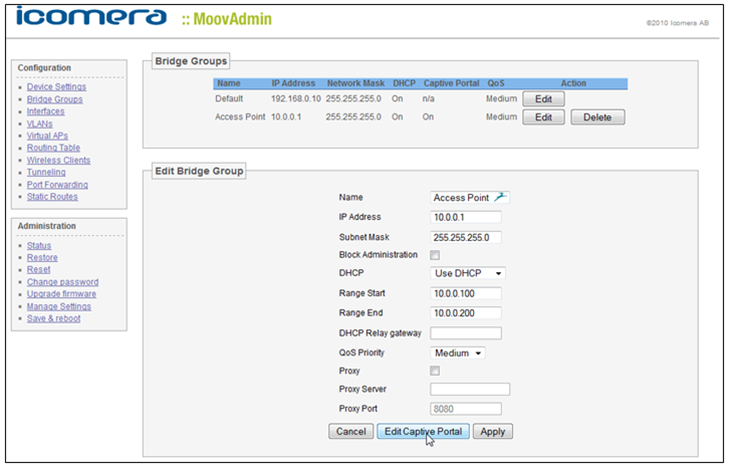Open Manage Settings link
Viewport: 730px width, 467px height.
coord(59,306)
